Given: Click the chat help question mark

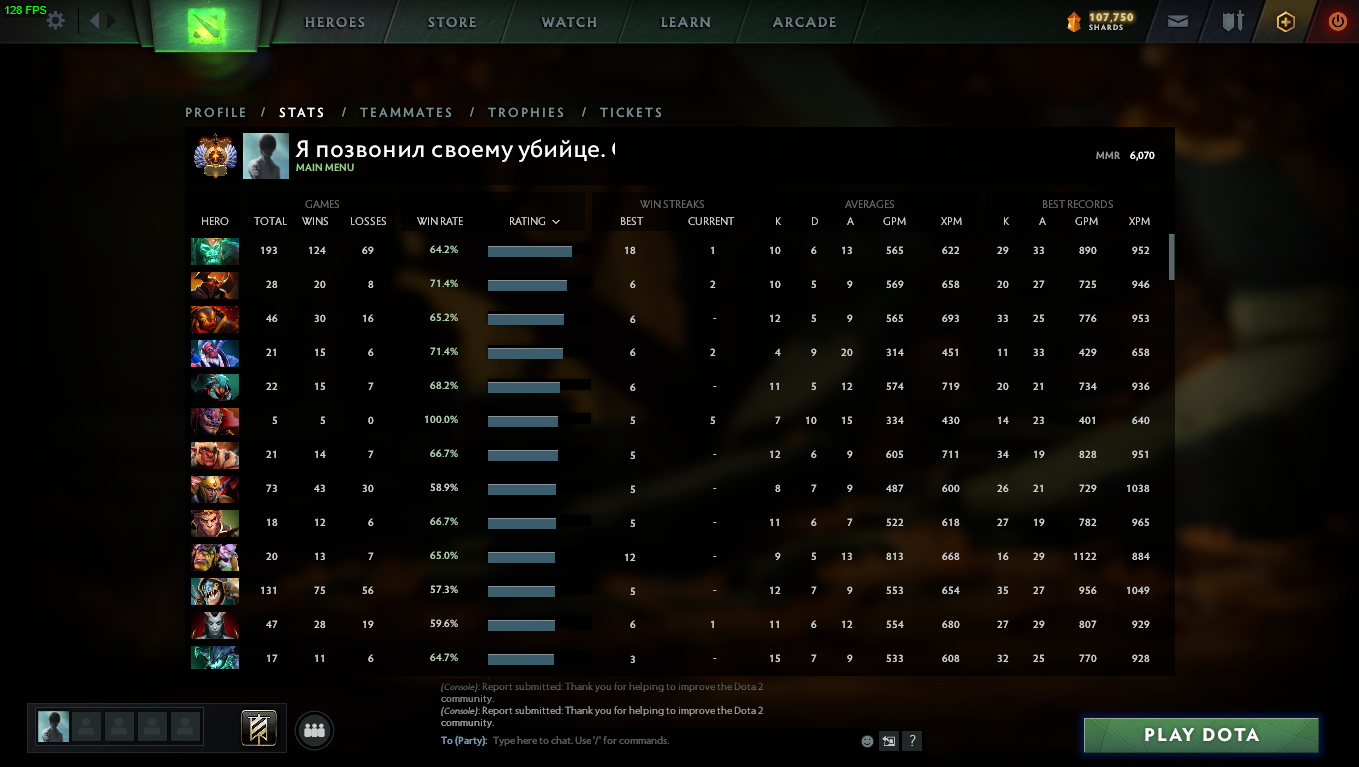Looking at the screenshot, I should (912, 741).
